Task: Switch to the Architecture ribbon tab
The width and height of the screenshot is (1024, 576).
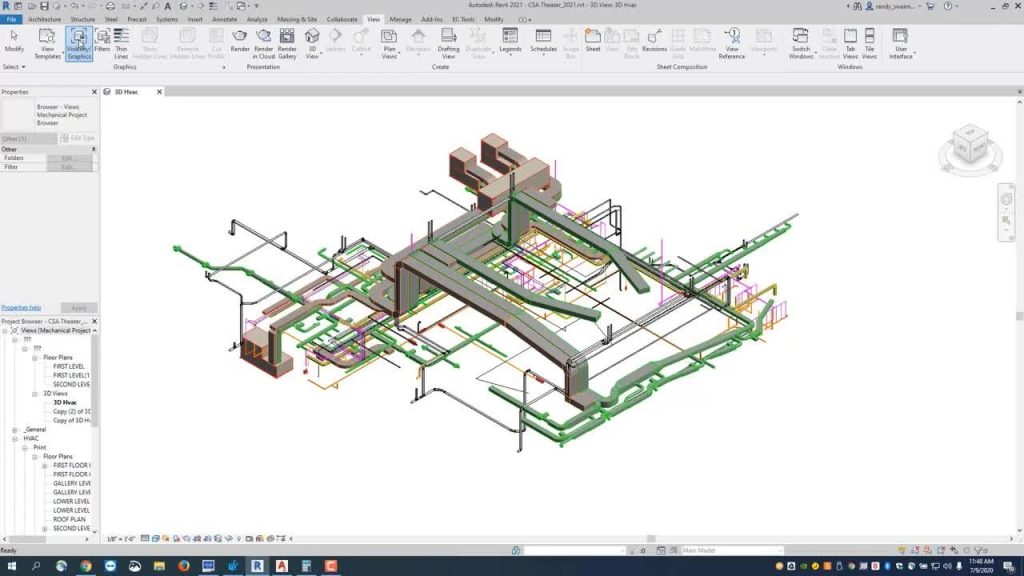Action: (44, 20)
